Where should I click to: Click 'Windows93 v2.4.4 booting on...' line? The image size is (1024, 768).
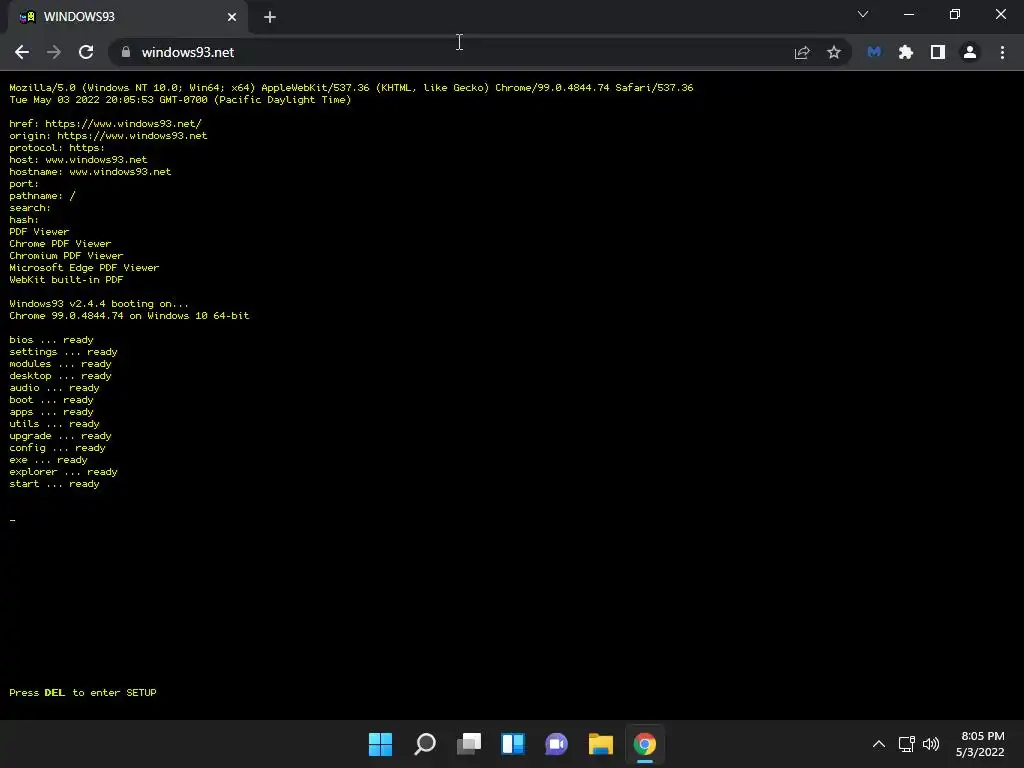[x=99, y=304]
